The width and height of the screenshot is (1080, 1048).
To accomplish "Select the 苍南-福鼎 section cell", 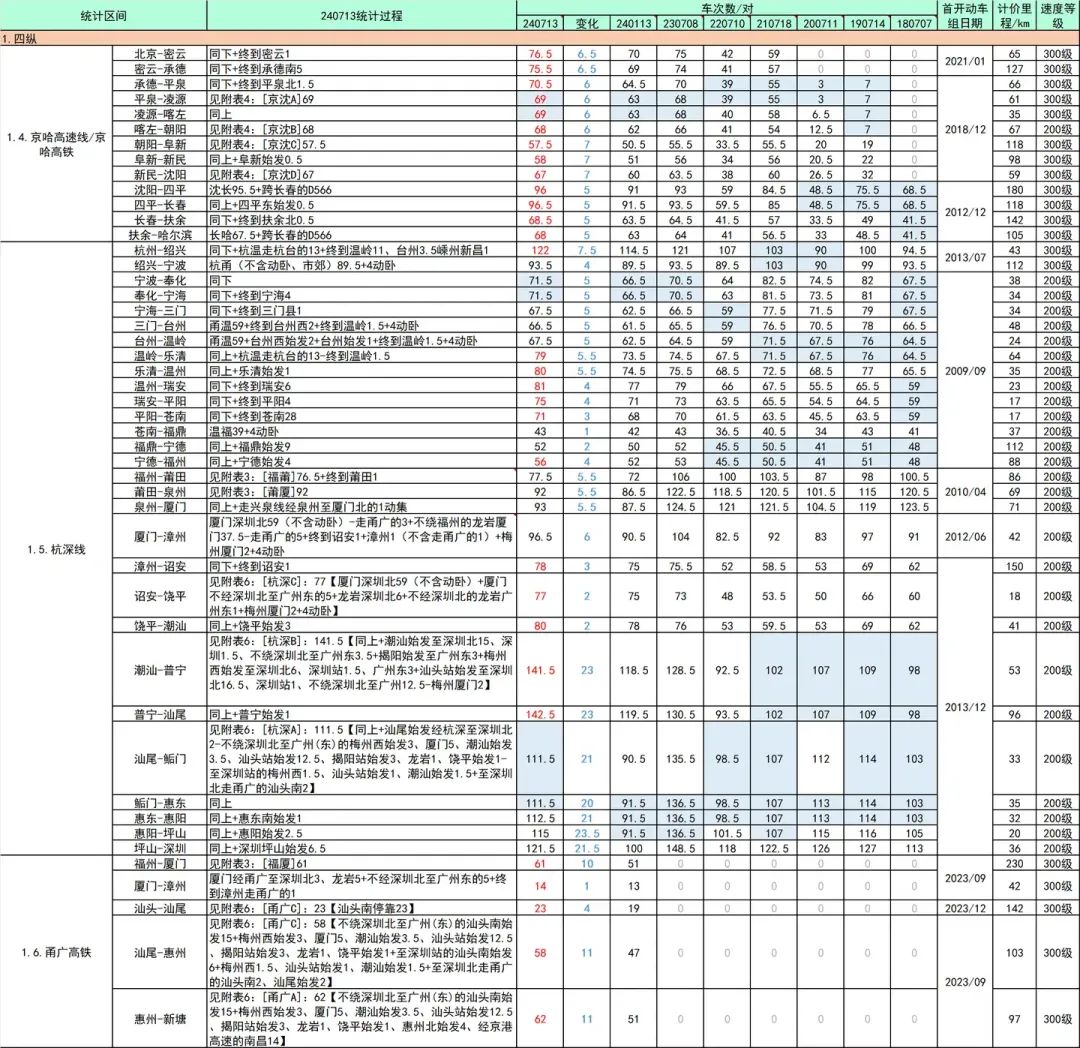I will pos(160,431).
